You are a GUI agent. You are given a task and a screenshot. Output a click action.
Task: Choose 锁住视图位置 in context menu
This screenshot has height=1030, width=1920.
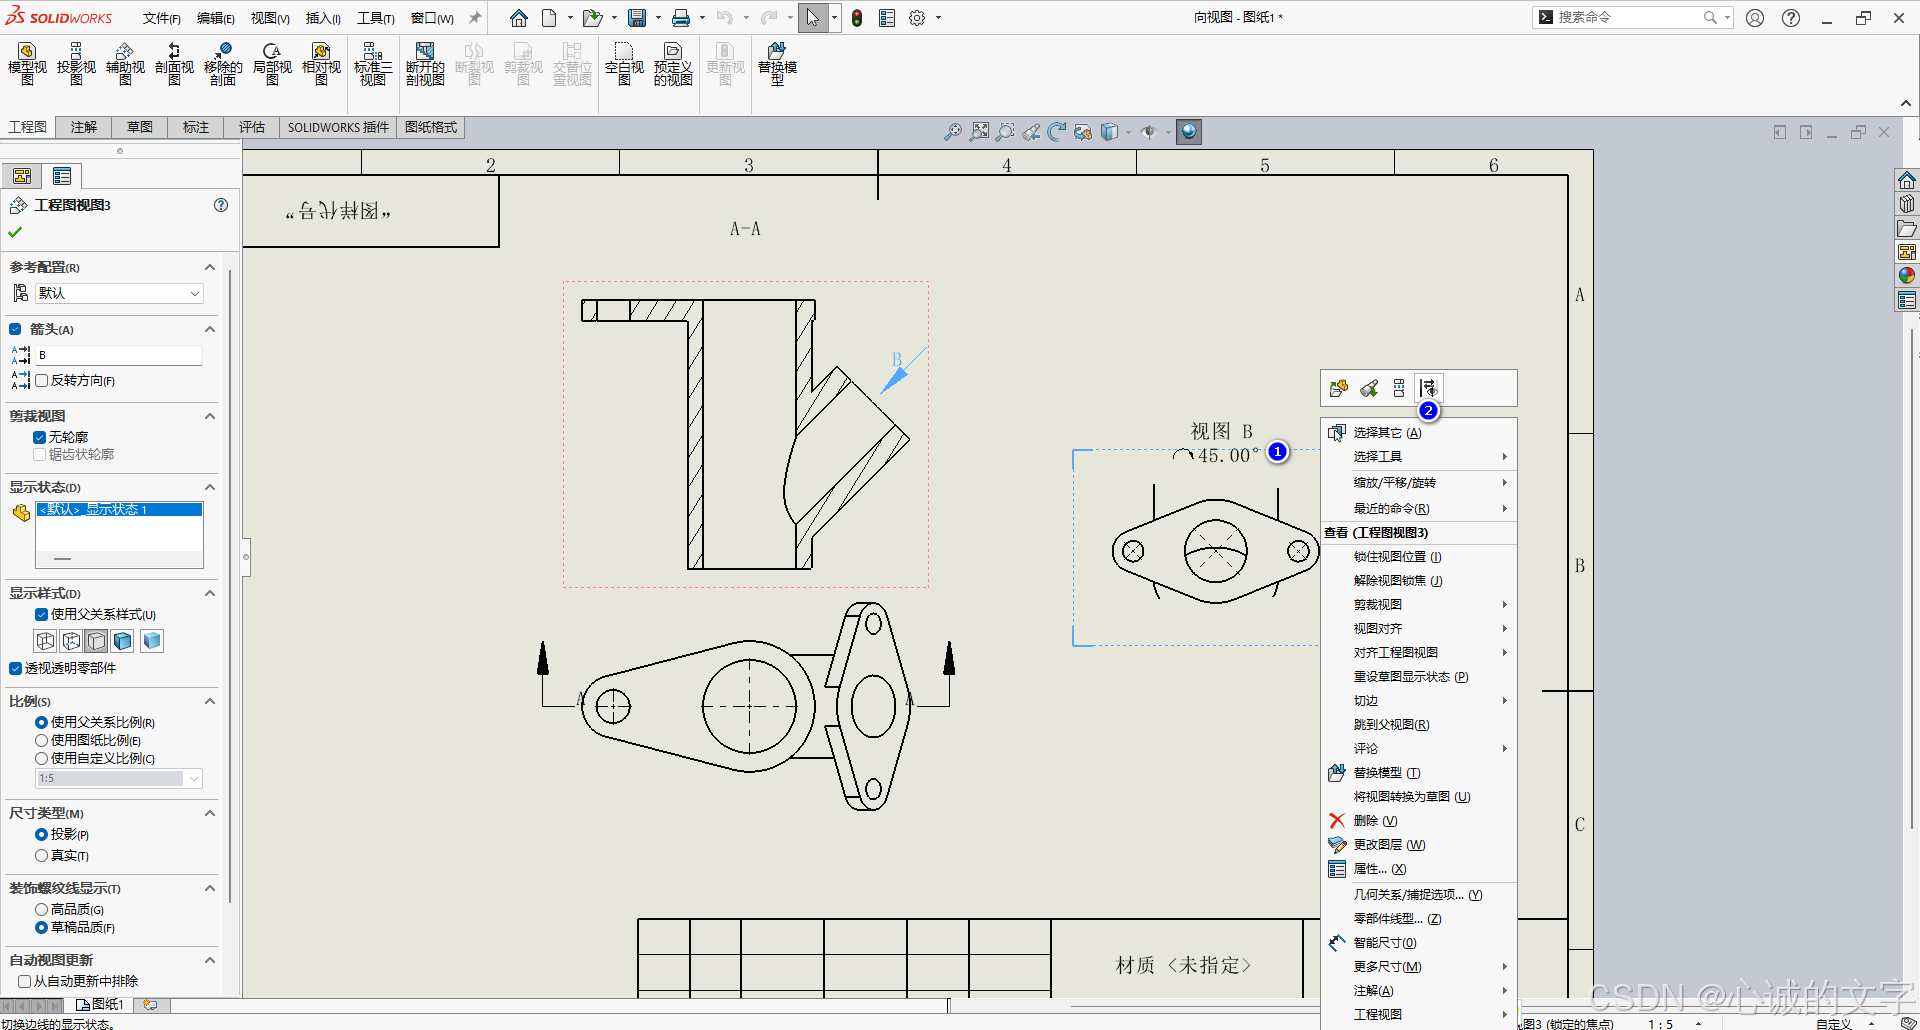[x=1419, y=557]
